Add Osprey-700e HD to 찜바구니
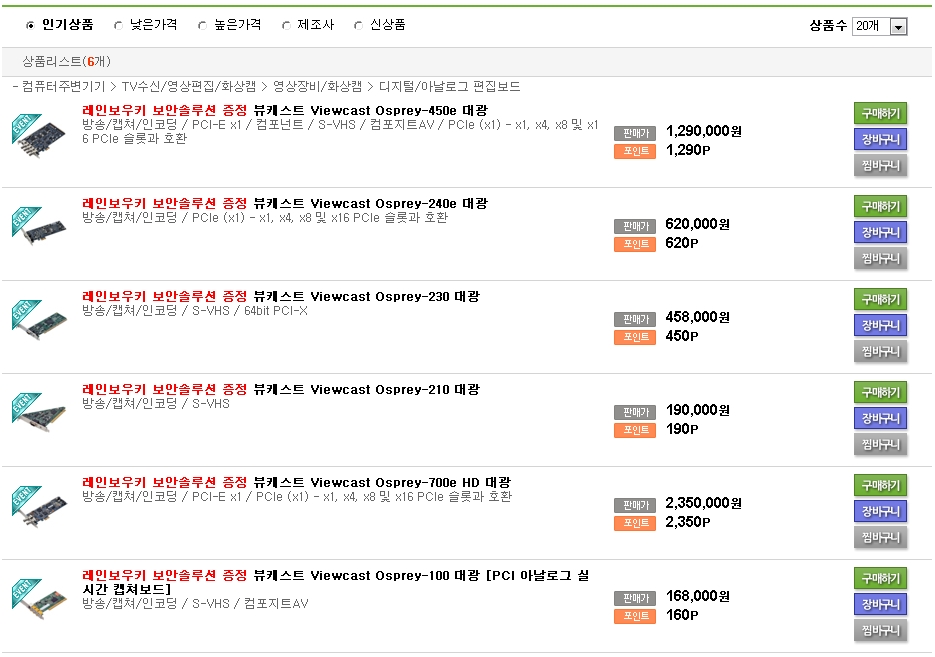Screen dimensions: 935x657 coord(880,538)
